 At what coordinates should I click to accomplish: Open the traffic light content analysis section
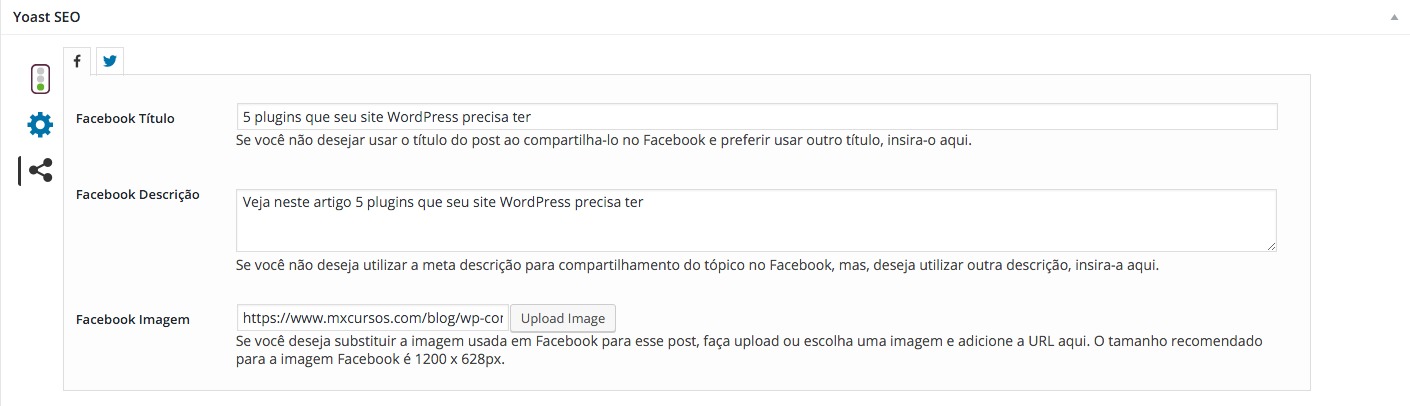(40, 79)
